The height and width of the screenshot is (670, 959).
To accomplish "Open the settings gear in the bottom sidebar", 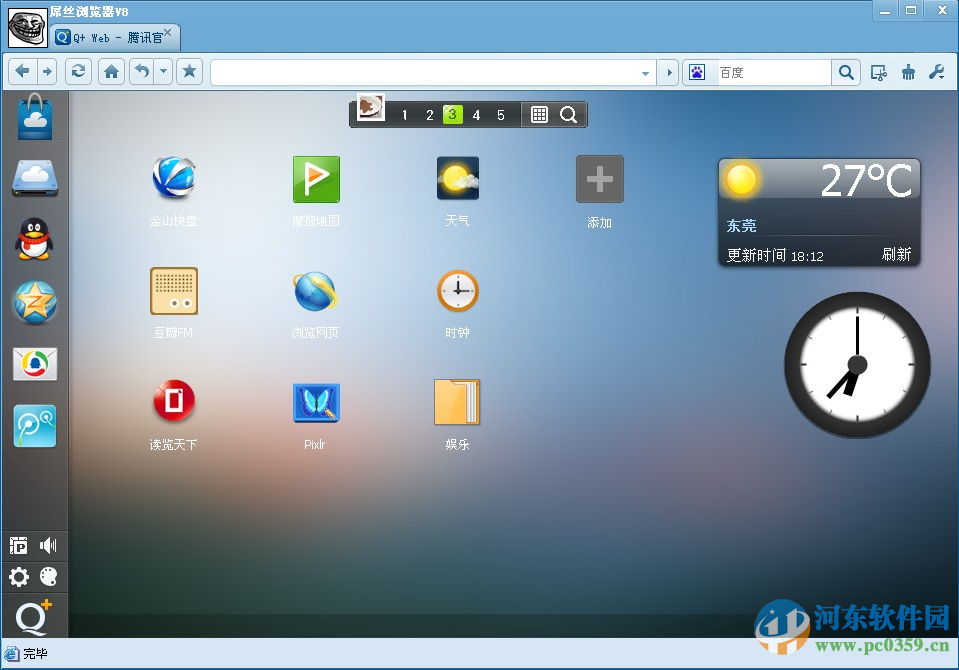I will click(17, 577).
